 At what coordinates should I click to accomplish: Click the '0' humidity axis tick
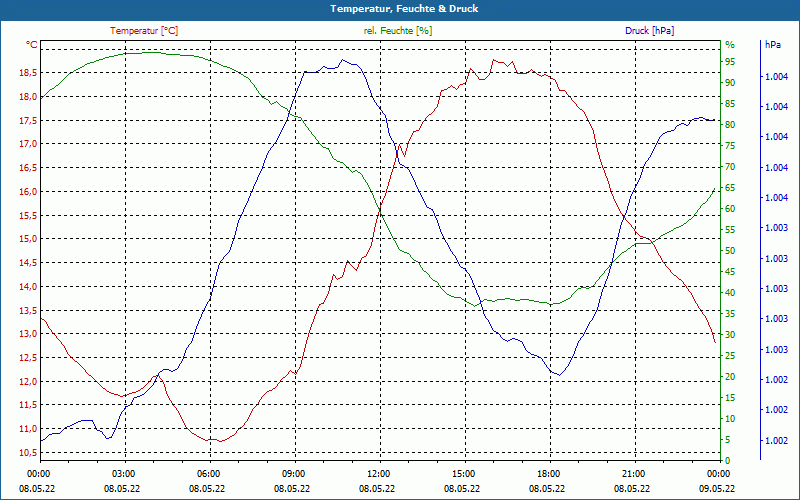728,461
